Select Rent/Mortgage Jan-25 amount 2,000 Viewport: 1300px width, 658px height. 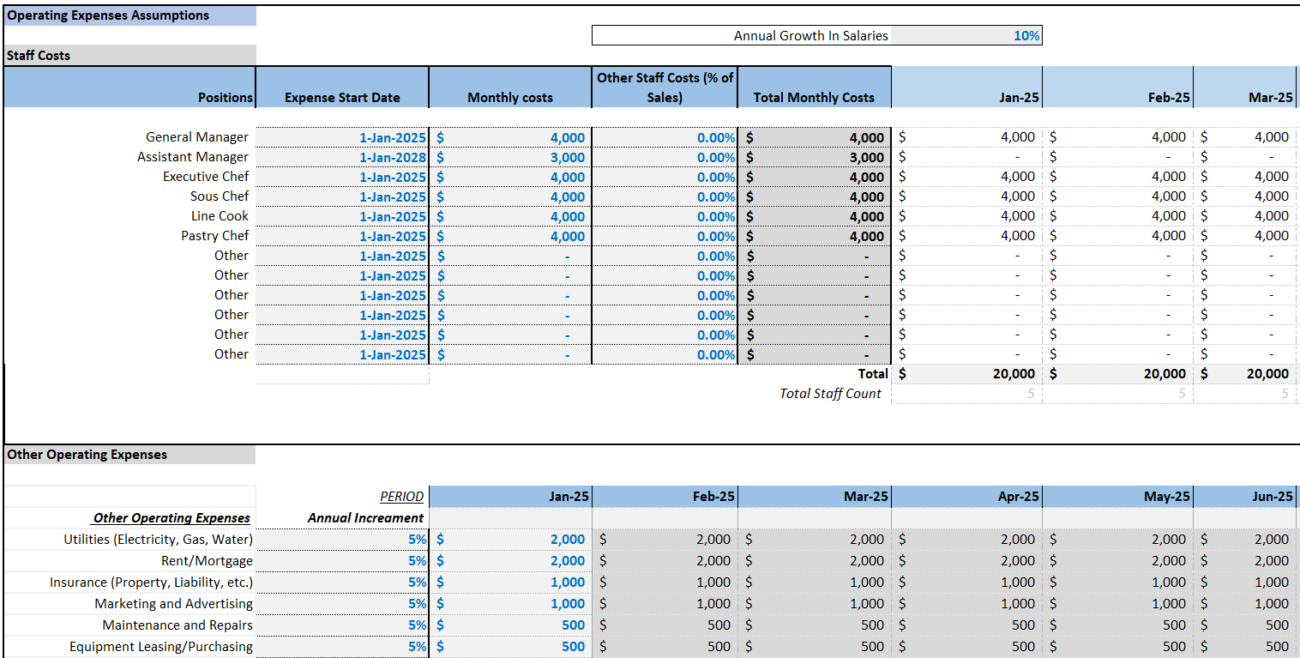(x=511, y=561)
